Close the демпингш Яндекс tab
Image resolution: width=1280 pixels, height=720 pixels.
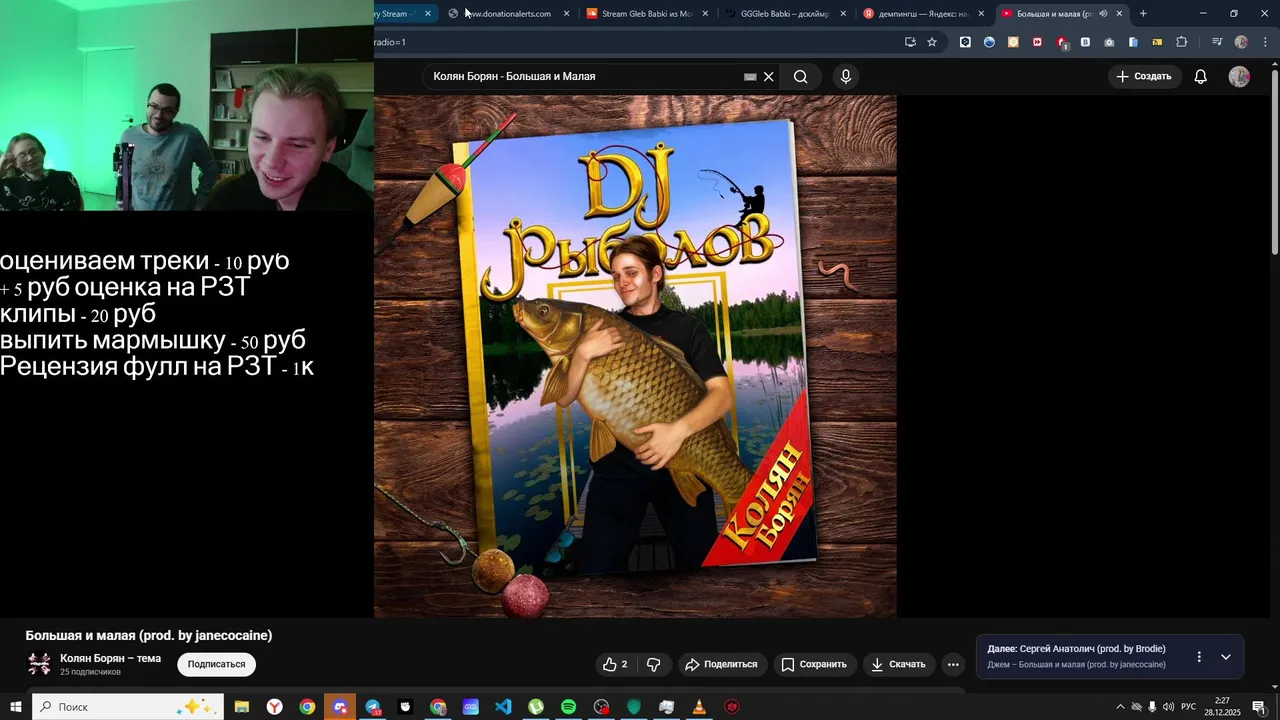pyautogui.click(x=981, y=14)
